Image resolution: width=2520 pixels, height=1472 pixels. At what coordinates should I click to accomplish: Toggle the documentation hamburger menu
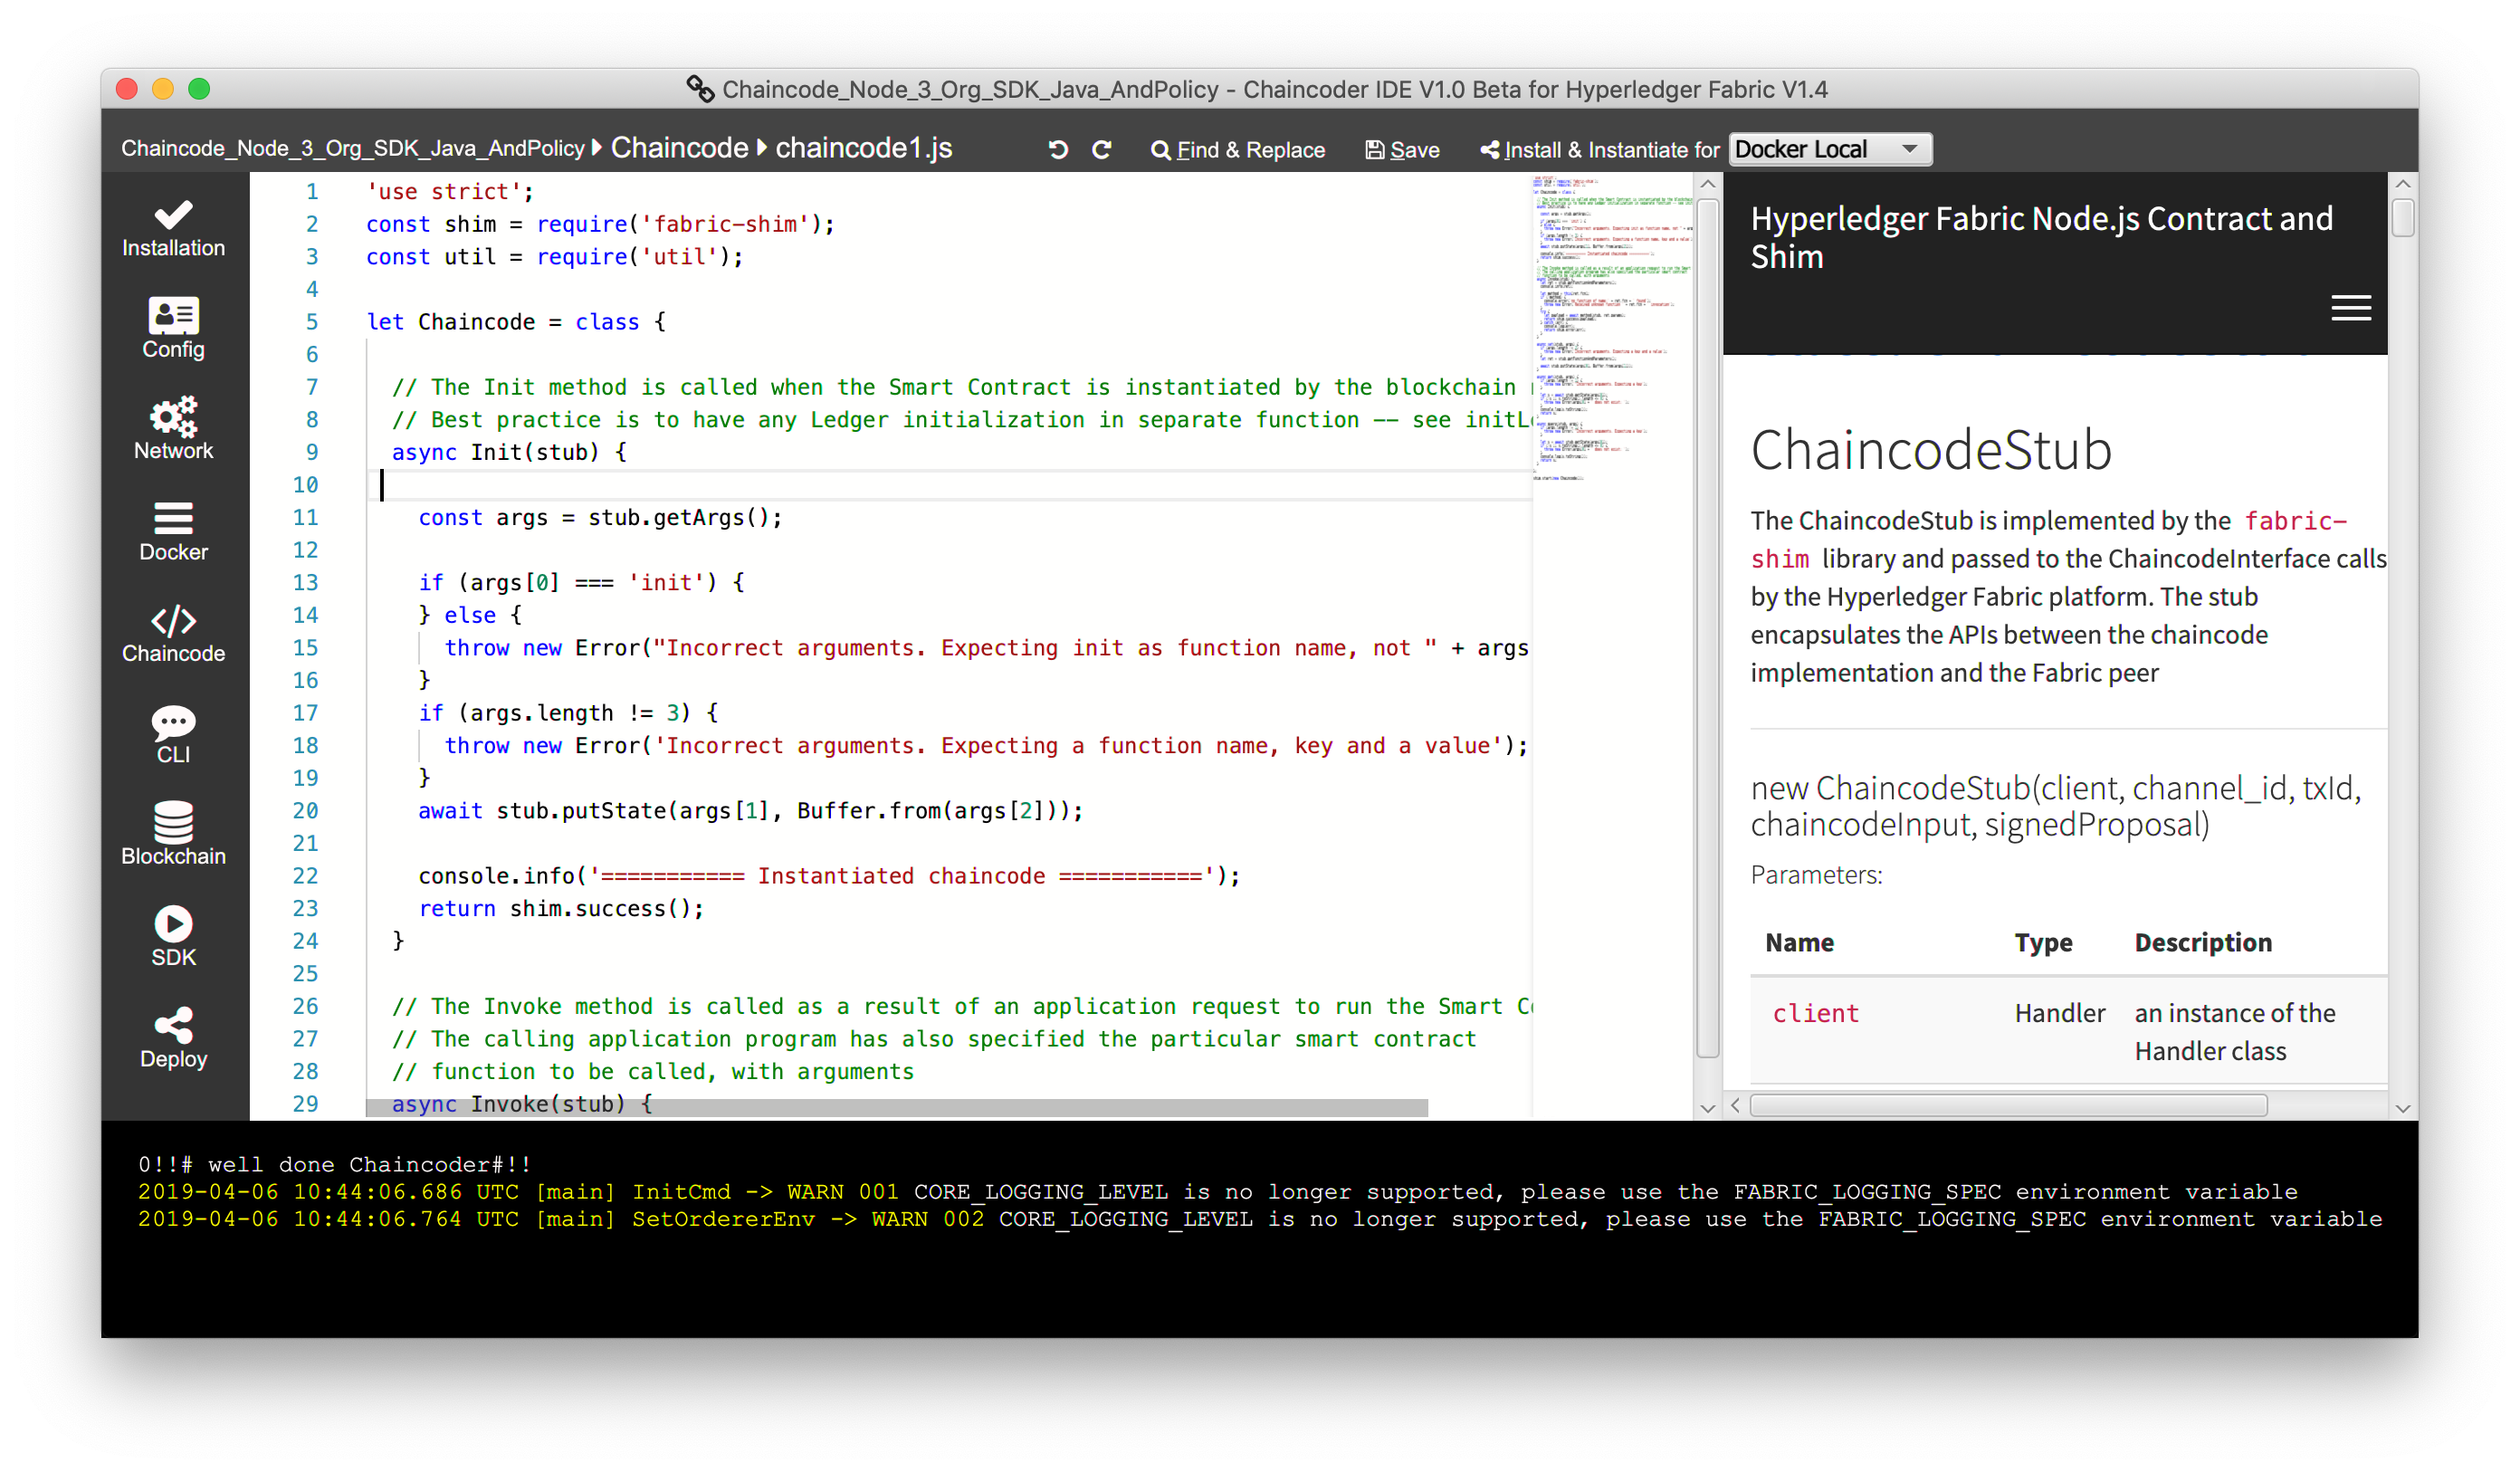coord(2350,308)
